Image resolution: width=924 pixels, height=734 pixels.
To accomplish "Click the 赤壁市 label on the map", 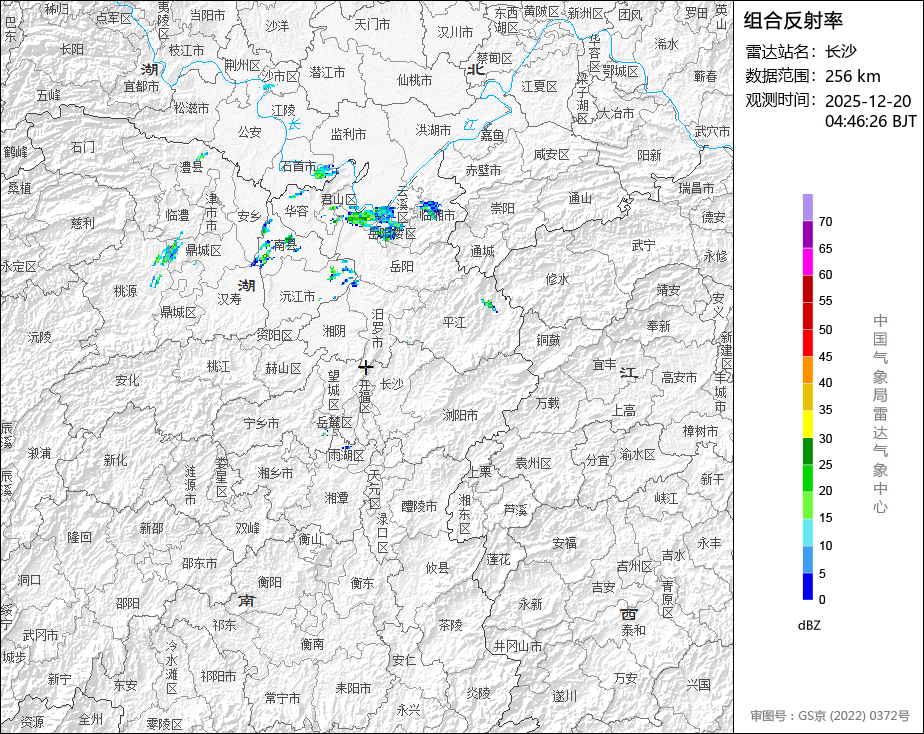I will [x=483, y=170].
